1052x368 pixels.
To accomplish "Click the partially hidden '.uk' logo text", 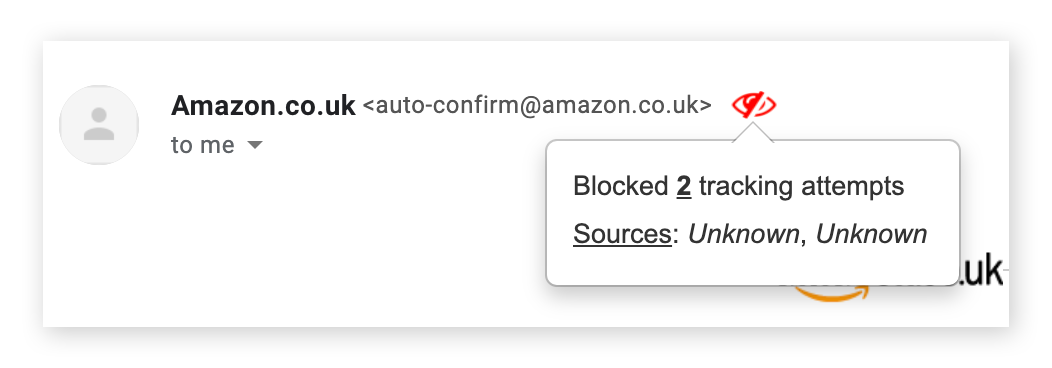I will pos(981,271).
